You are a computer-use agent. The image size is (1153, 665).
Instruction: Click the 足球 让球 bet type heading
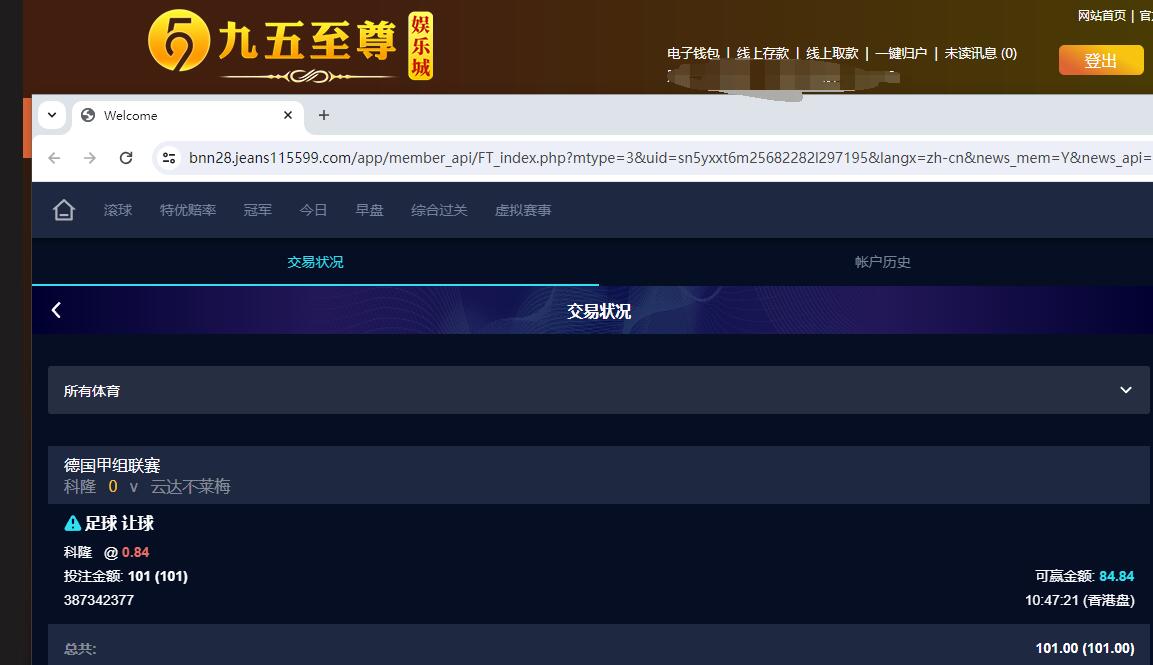pos(119,524)
